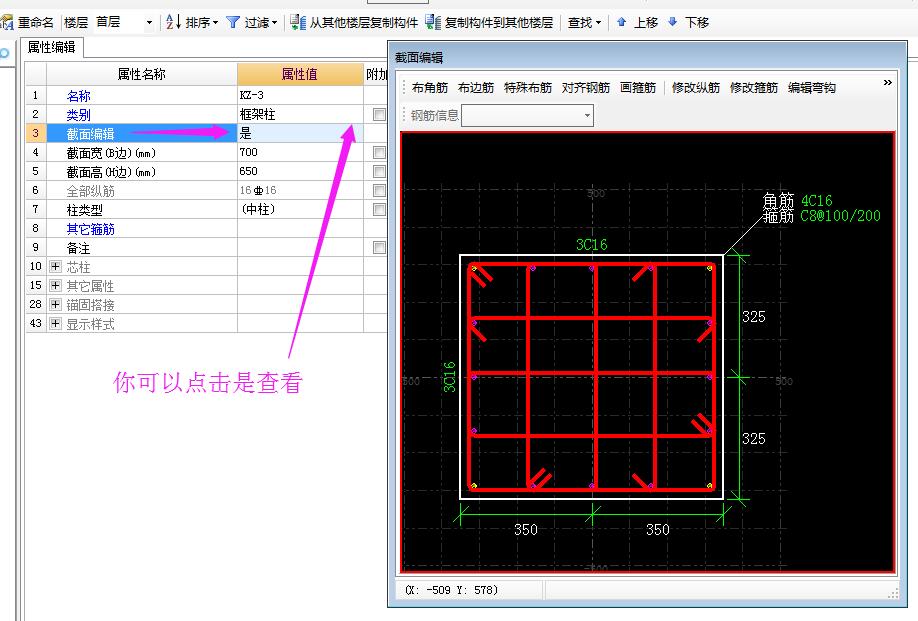Click the filter (过滤) funnel icon

pos(233,22)
